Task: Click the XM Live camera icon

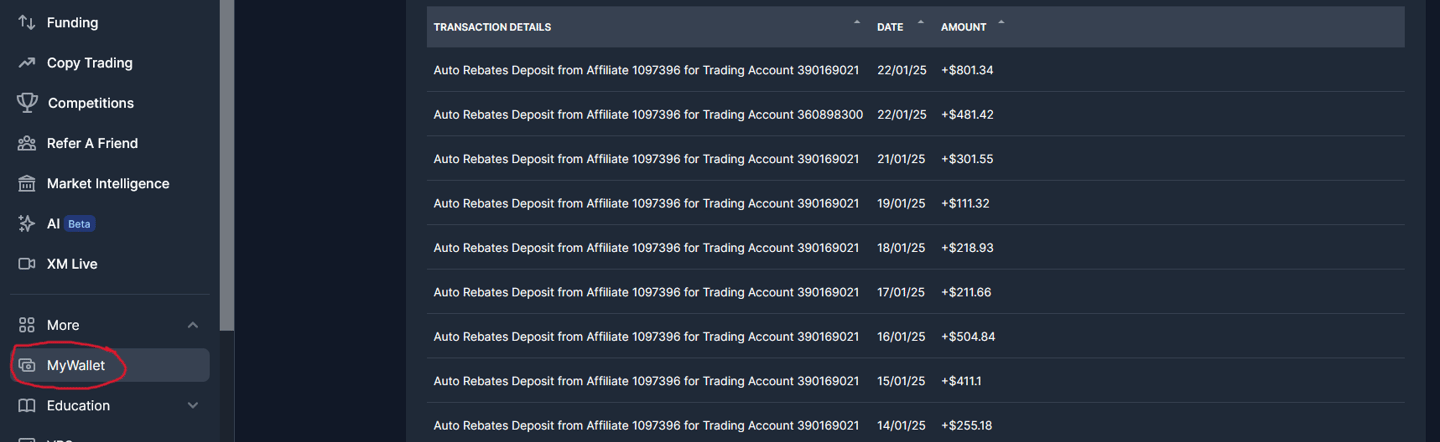Action: 27,264
